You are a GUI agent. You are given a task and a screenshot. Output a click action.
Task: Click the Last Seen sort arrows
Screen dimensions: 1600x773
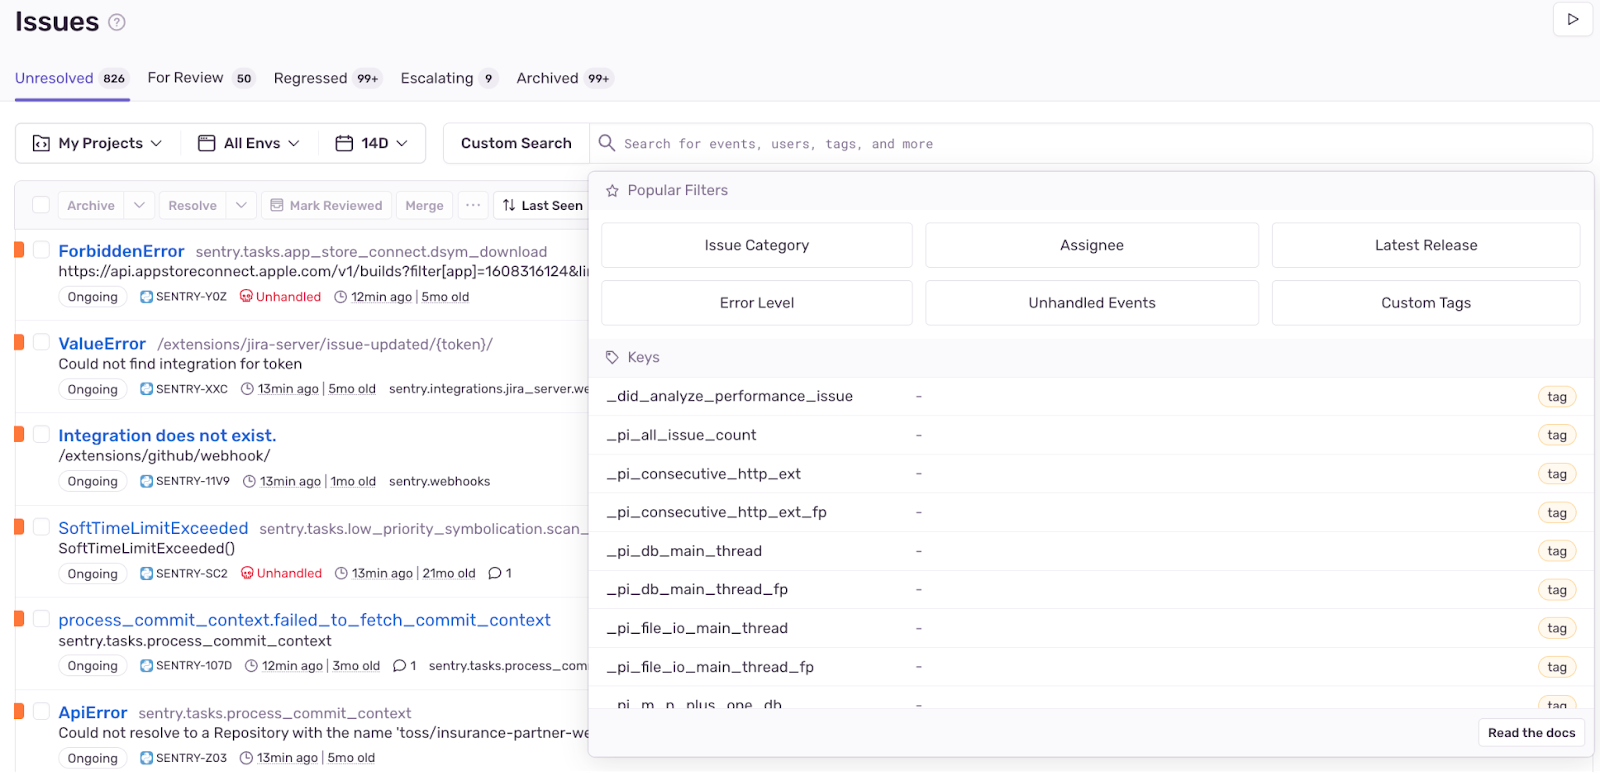(x=509, y=205)
